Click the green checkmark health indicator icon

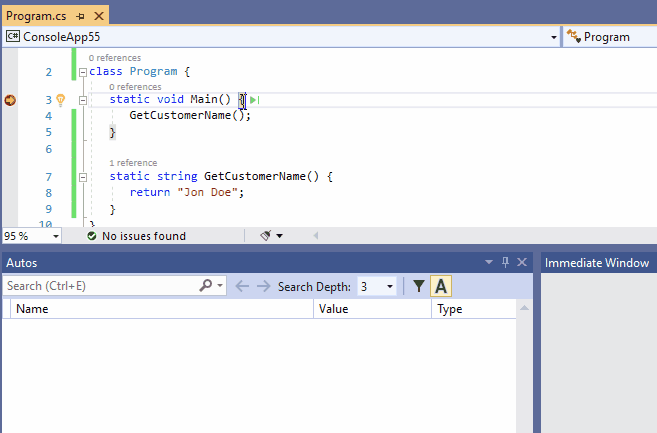[x=91, y=236]
